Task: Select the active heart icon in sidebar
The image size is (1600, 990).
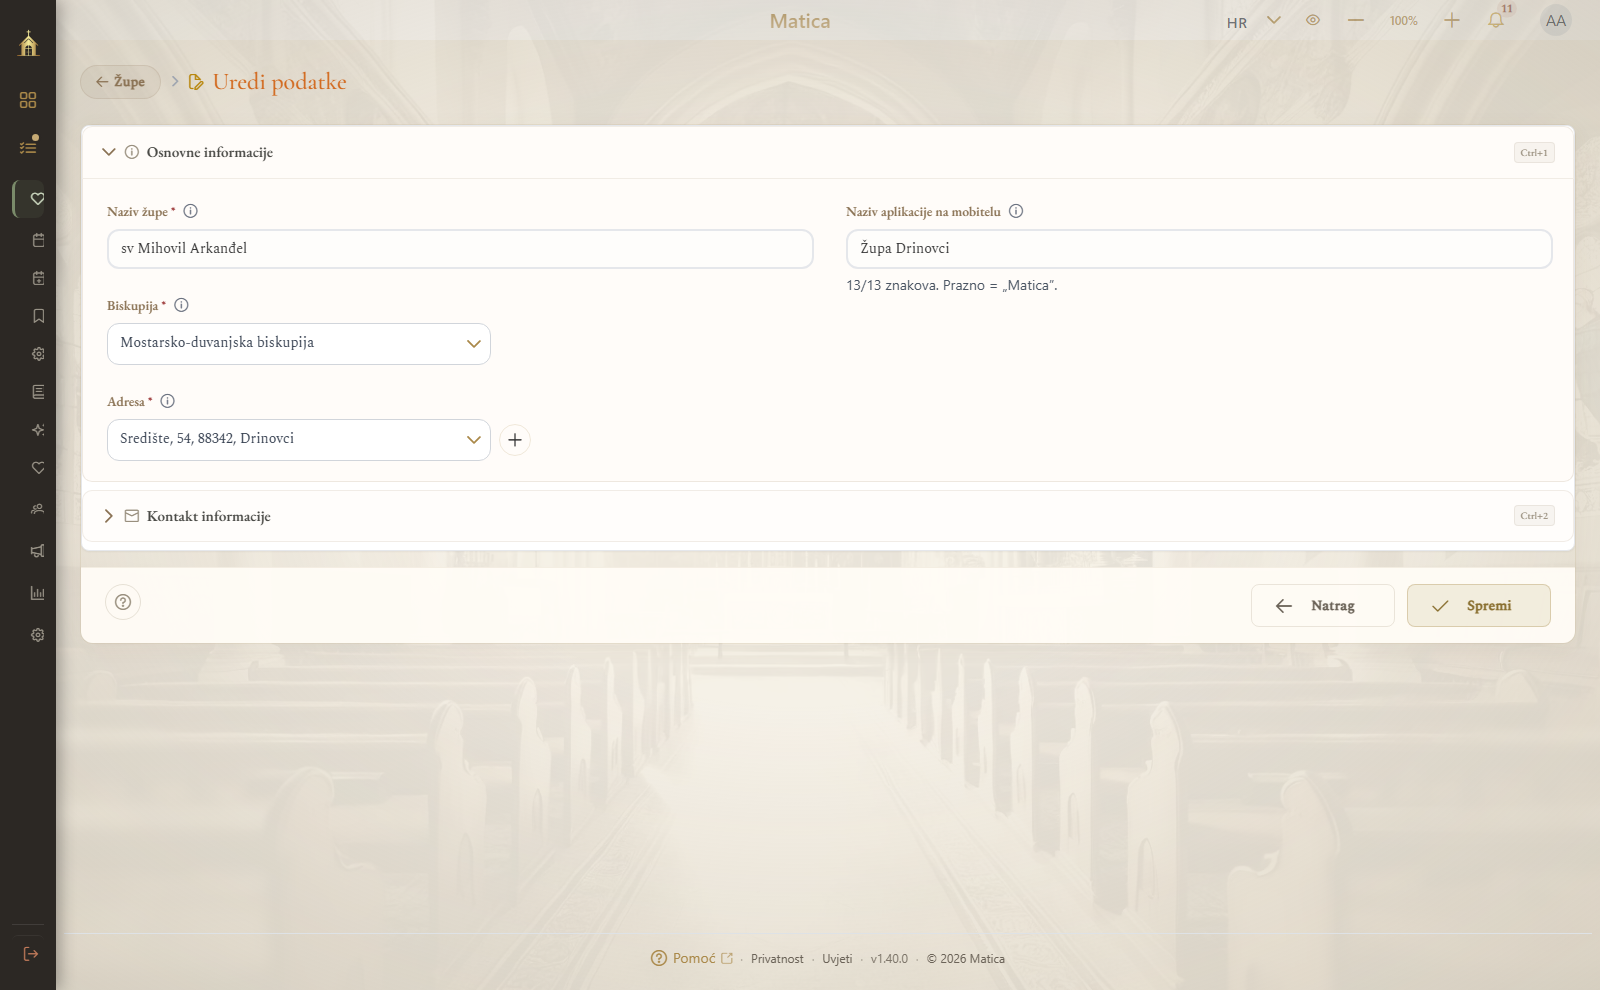Action: 37,199
